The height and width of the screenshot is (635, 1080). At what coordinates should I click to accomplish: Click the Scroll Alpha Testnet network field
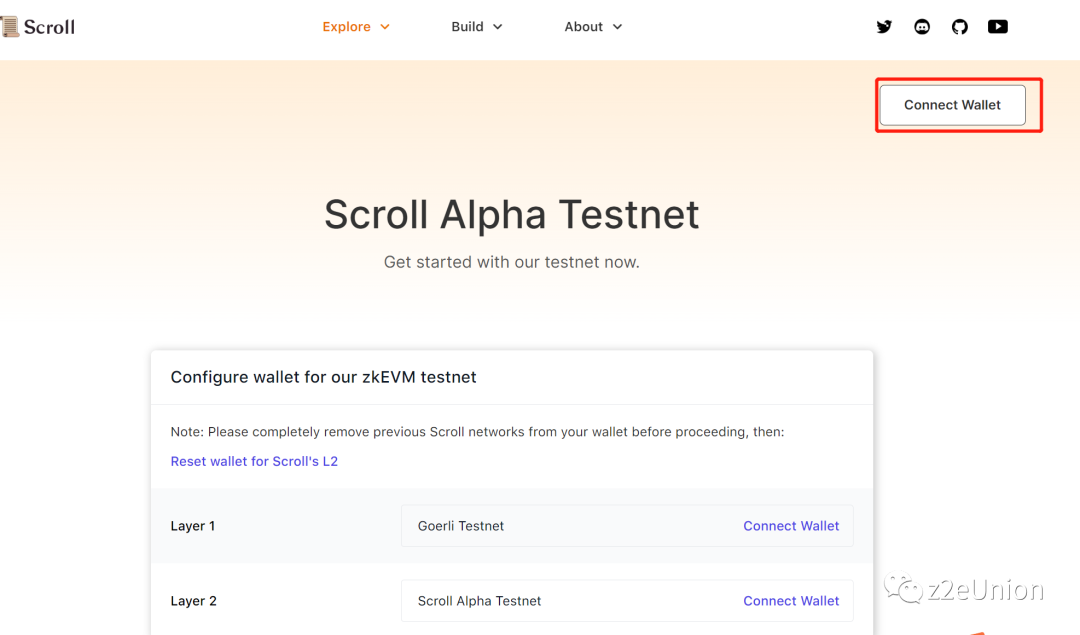(479, 601)
